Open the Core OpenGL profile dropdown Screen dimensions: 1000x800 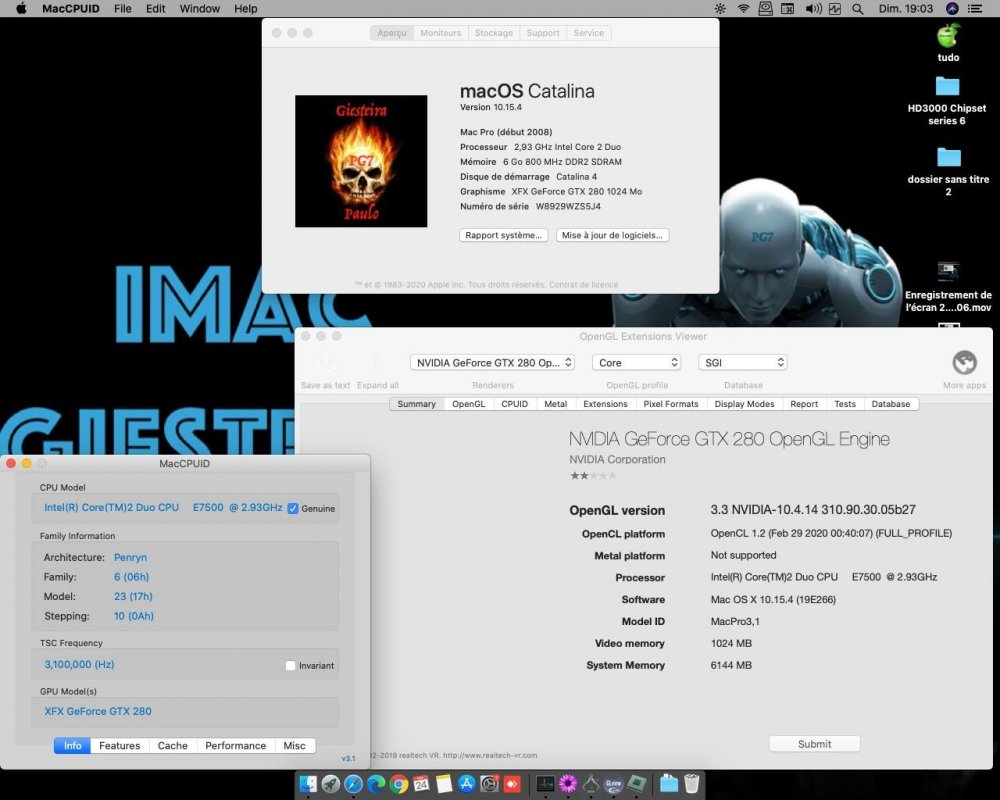[x=636, y=362]
